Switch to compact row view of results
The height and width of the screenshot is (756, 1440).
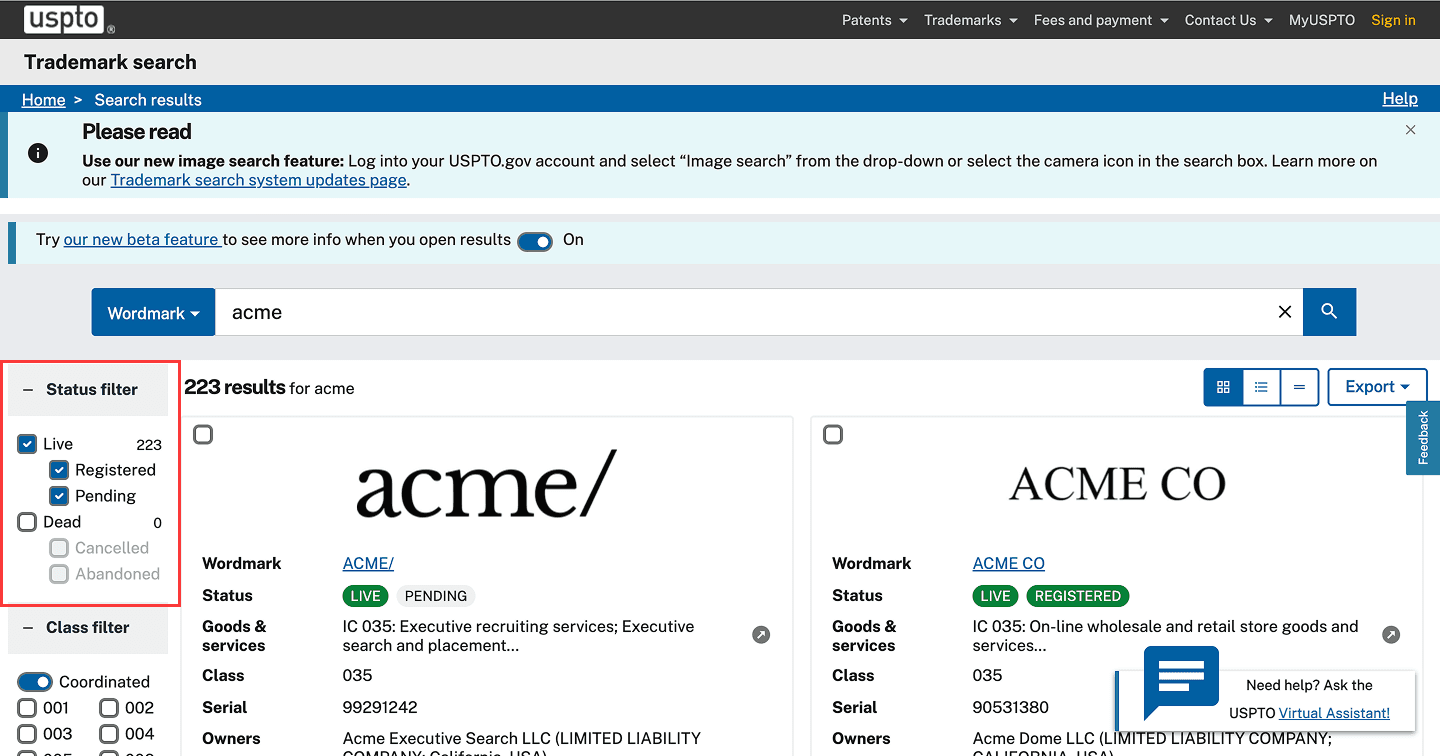pos(1299,387)
